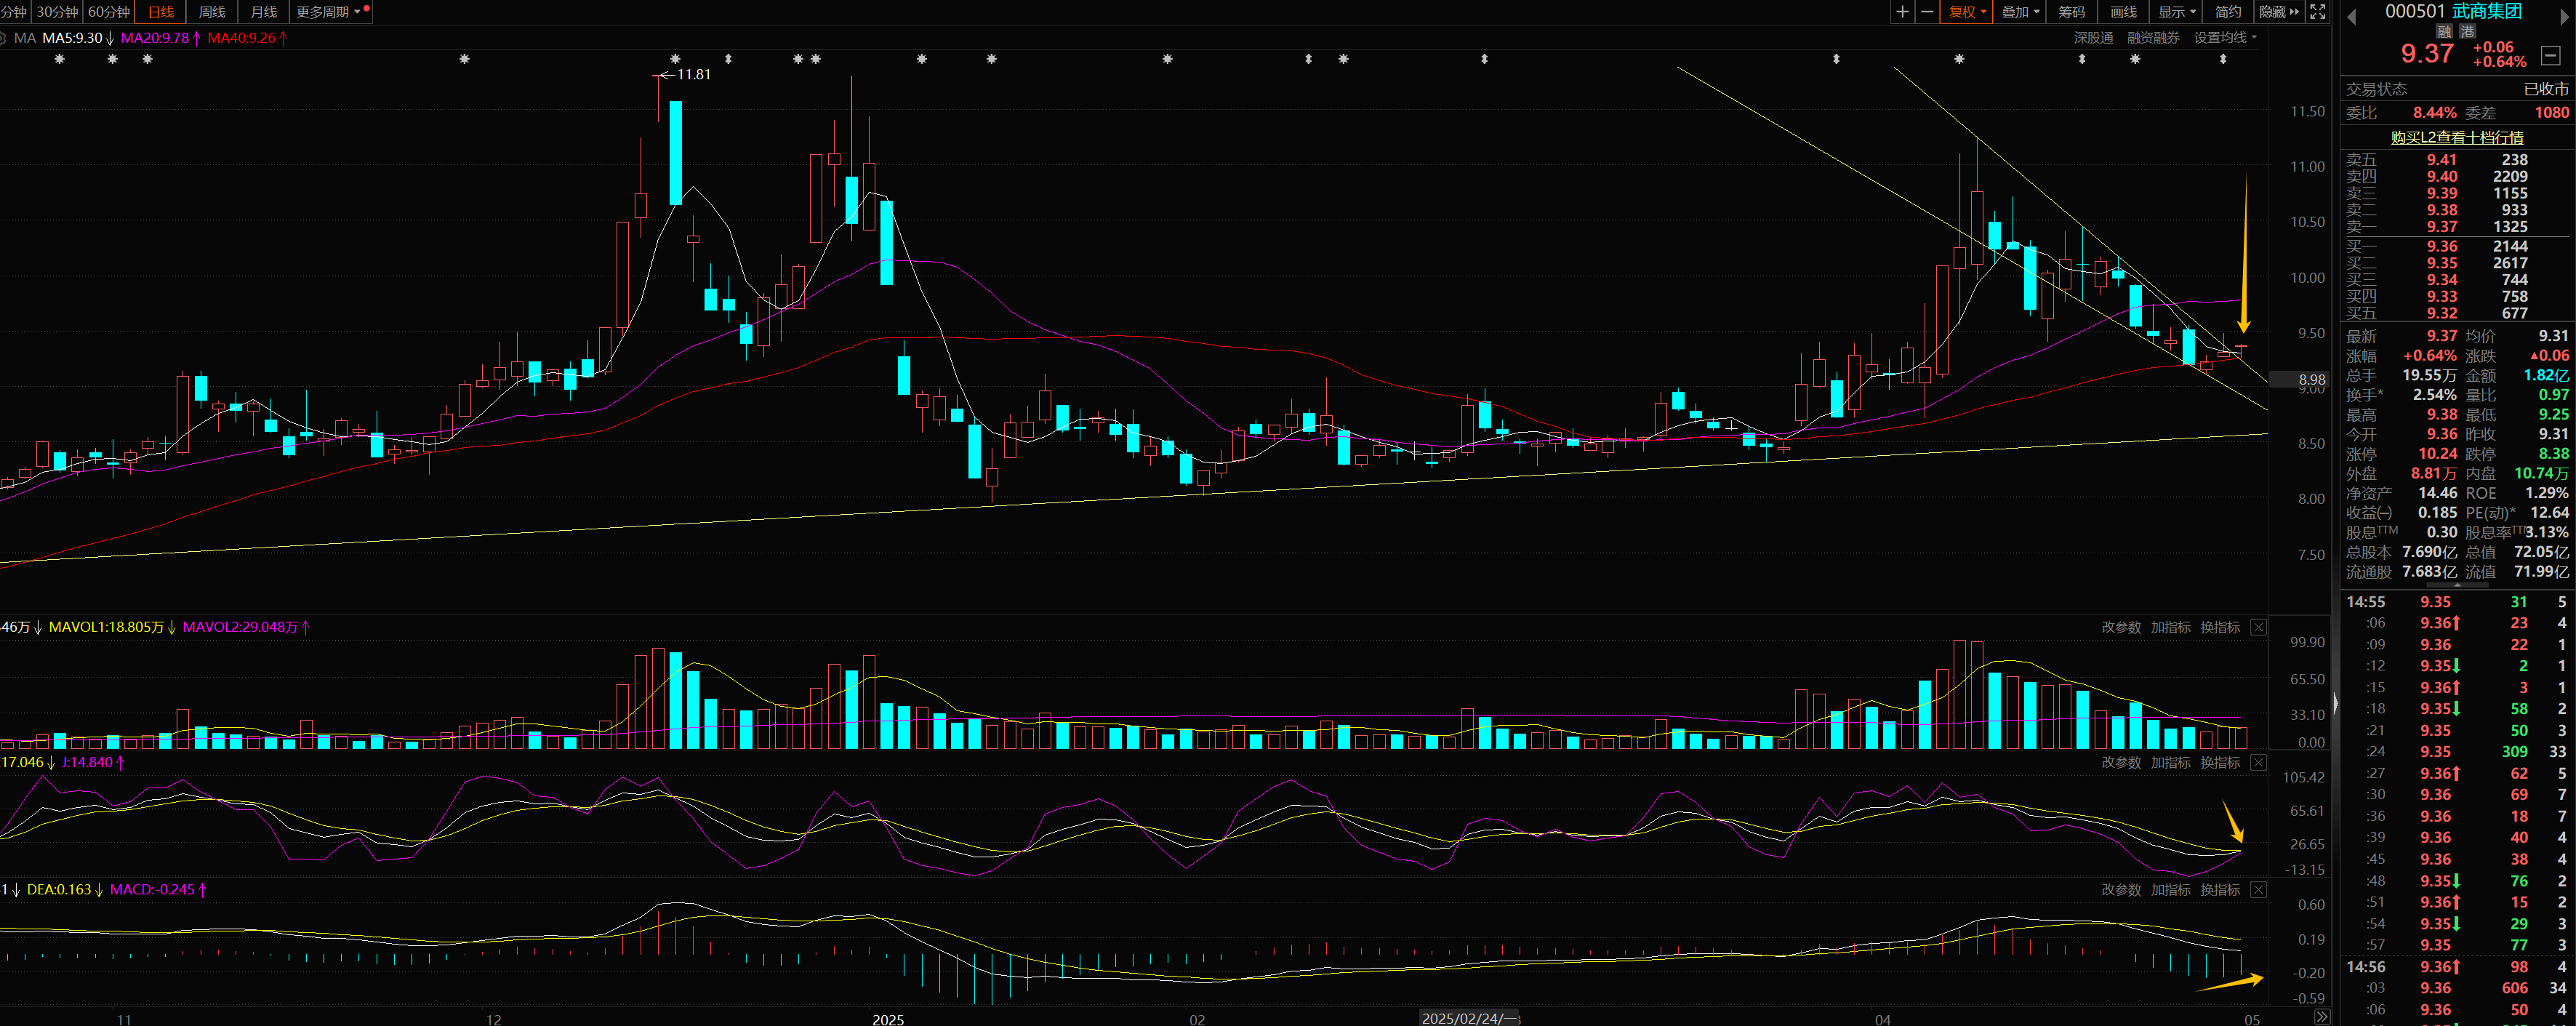Show 深股通 holdings overlay
Image resolution: width=2576 pixels, height=1026 pixels.
click(x=2093, y=37)
